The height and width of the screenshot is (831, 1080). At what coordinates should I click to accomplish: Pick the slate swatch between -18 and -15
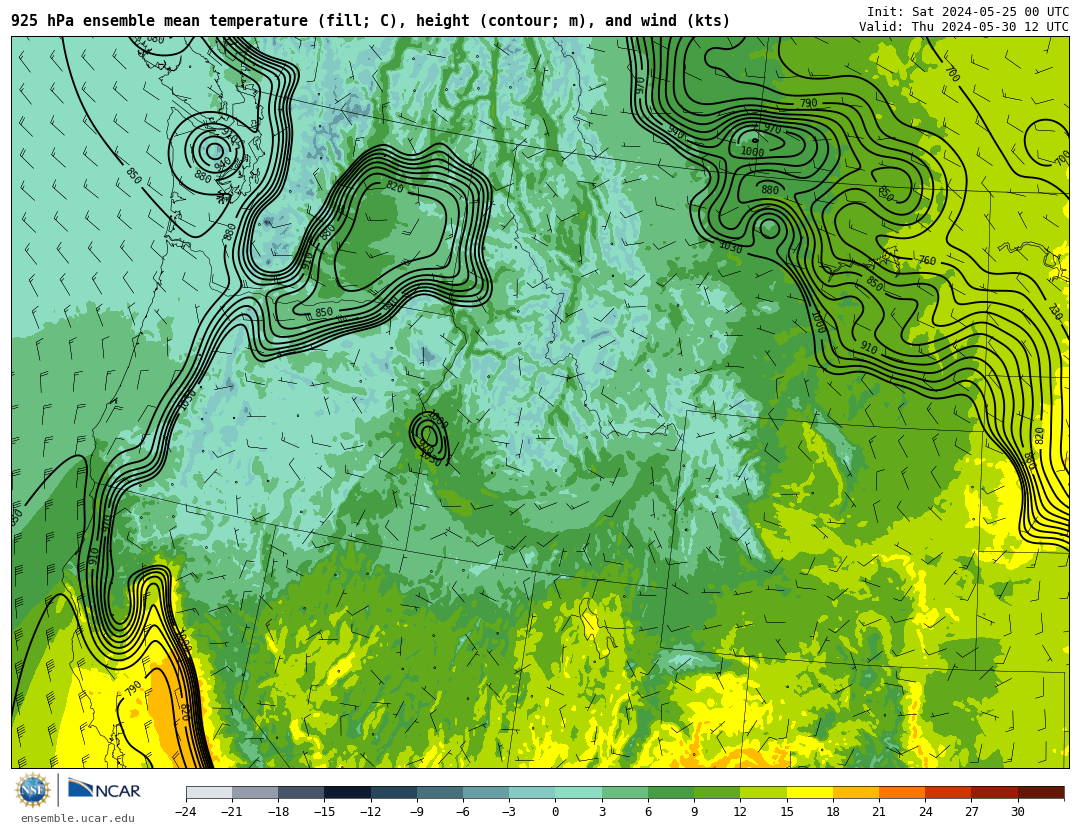(301, 792)
